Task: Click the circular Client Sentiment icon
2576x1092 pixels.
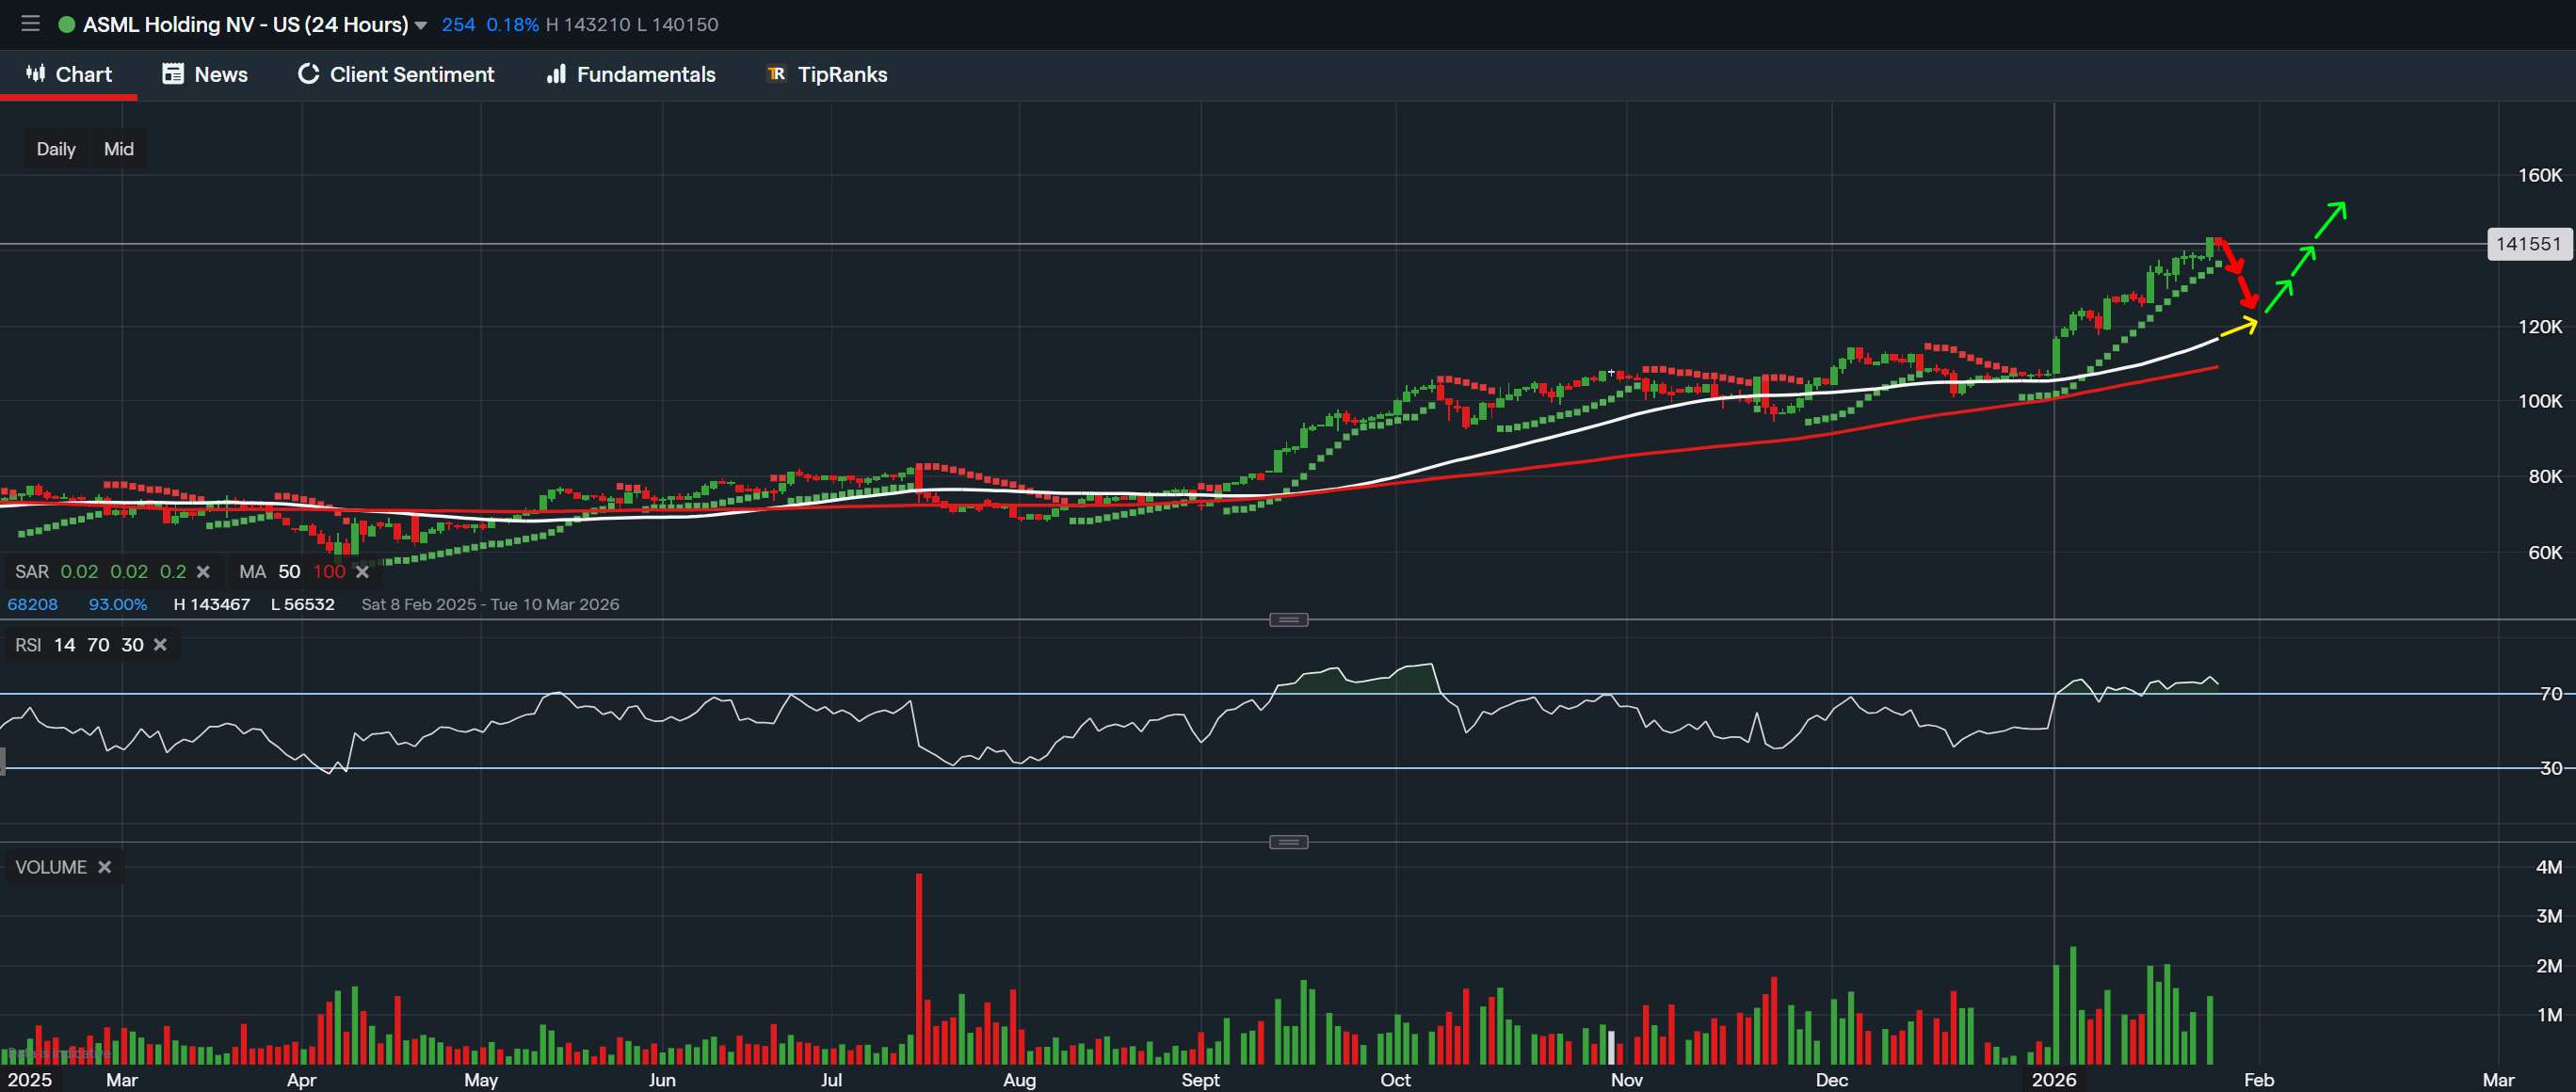Action: (x=307, y=74)
